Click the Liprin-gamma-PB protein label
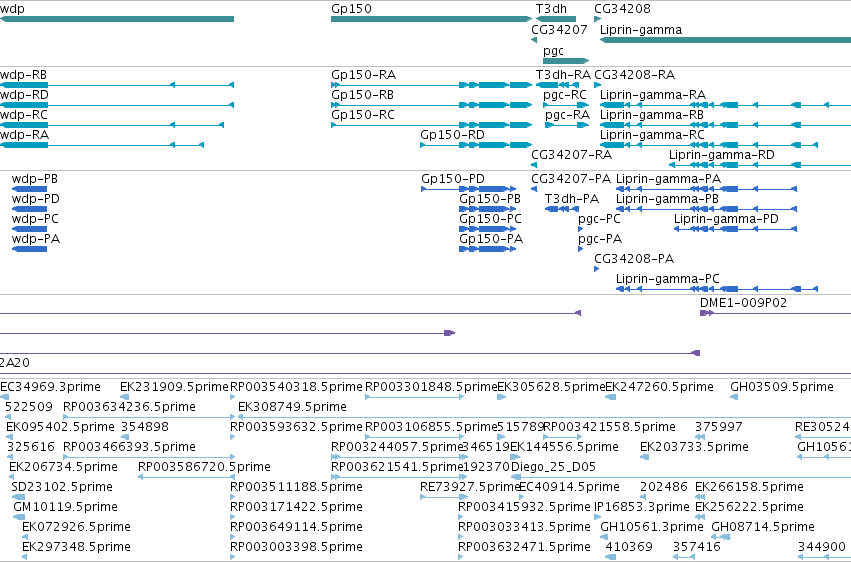 (x=667, y=199)
